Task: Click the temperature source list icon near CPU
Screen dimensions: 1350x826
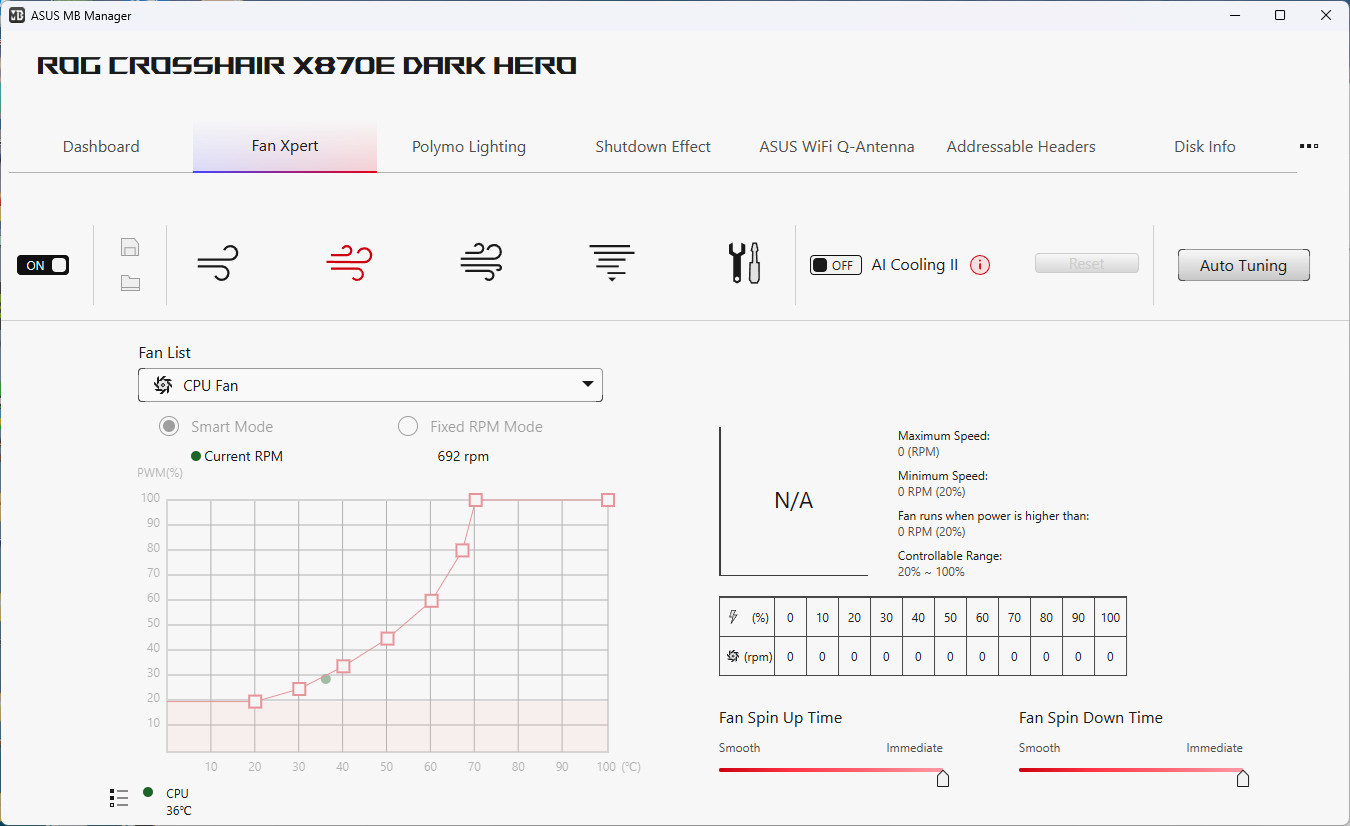Action: [119, 797]
